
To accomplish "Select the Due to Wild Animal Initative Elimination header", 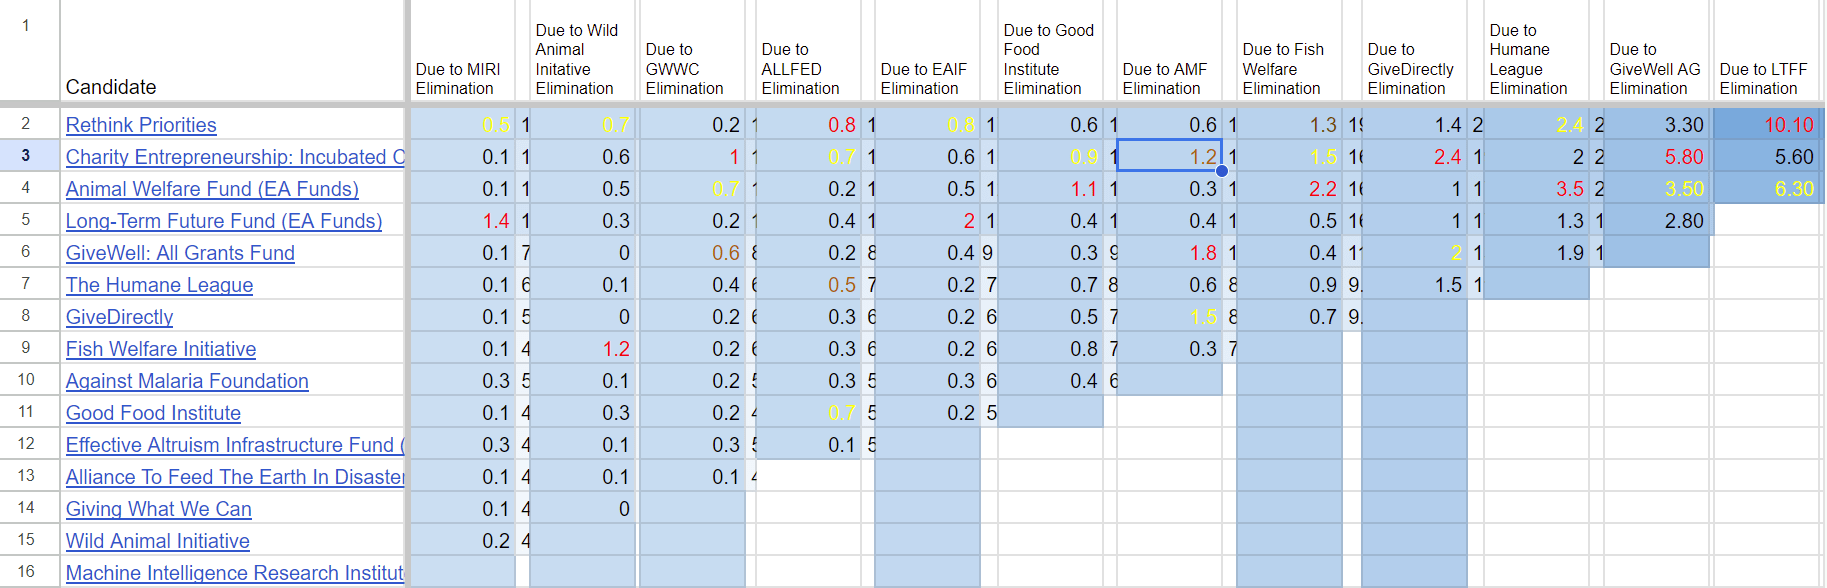I will coord(582,50).
